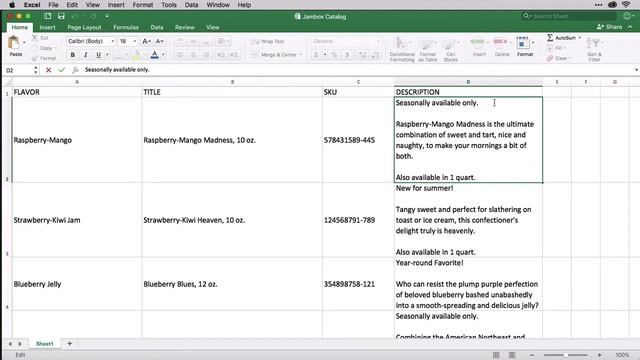The image size is (640, 360).
Task: Cancel the cell edit with red X
Action: (x=49, y=70)
